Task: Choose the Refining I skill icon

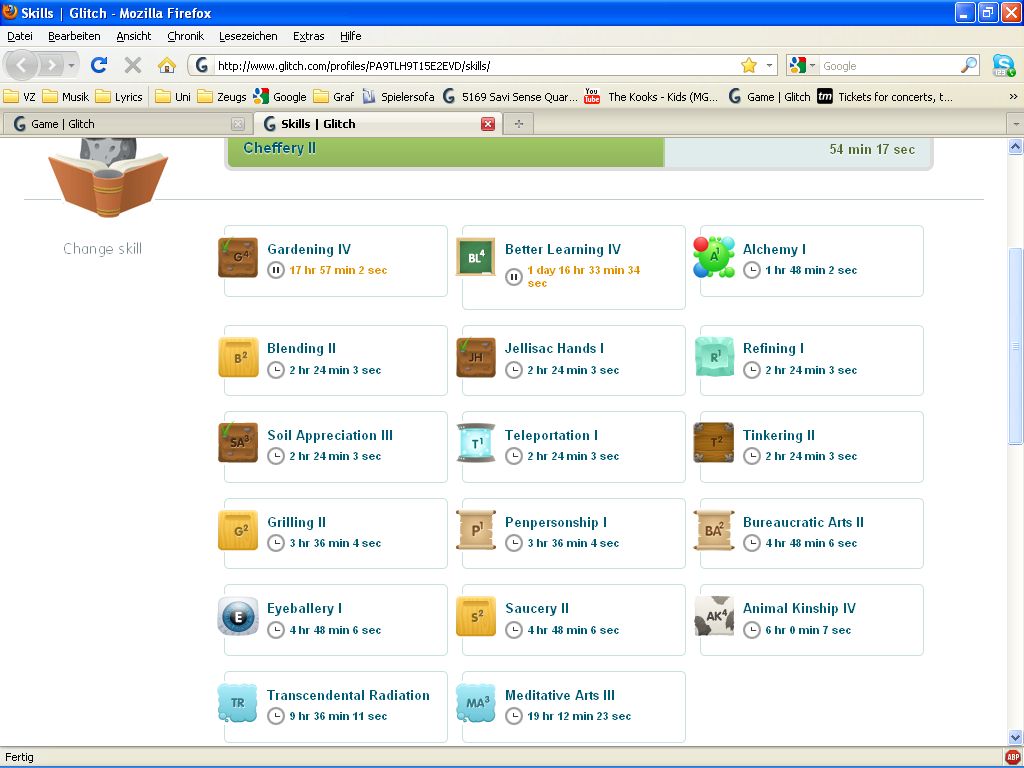Action: [x=713, y=357]
